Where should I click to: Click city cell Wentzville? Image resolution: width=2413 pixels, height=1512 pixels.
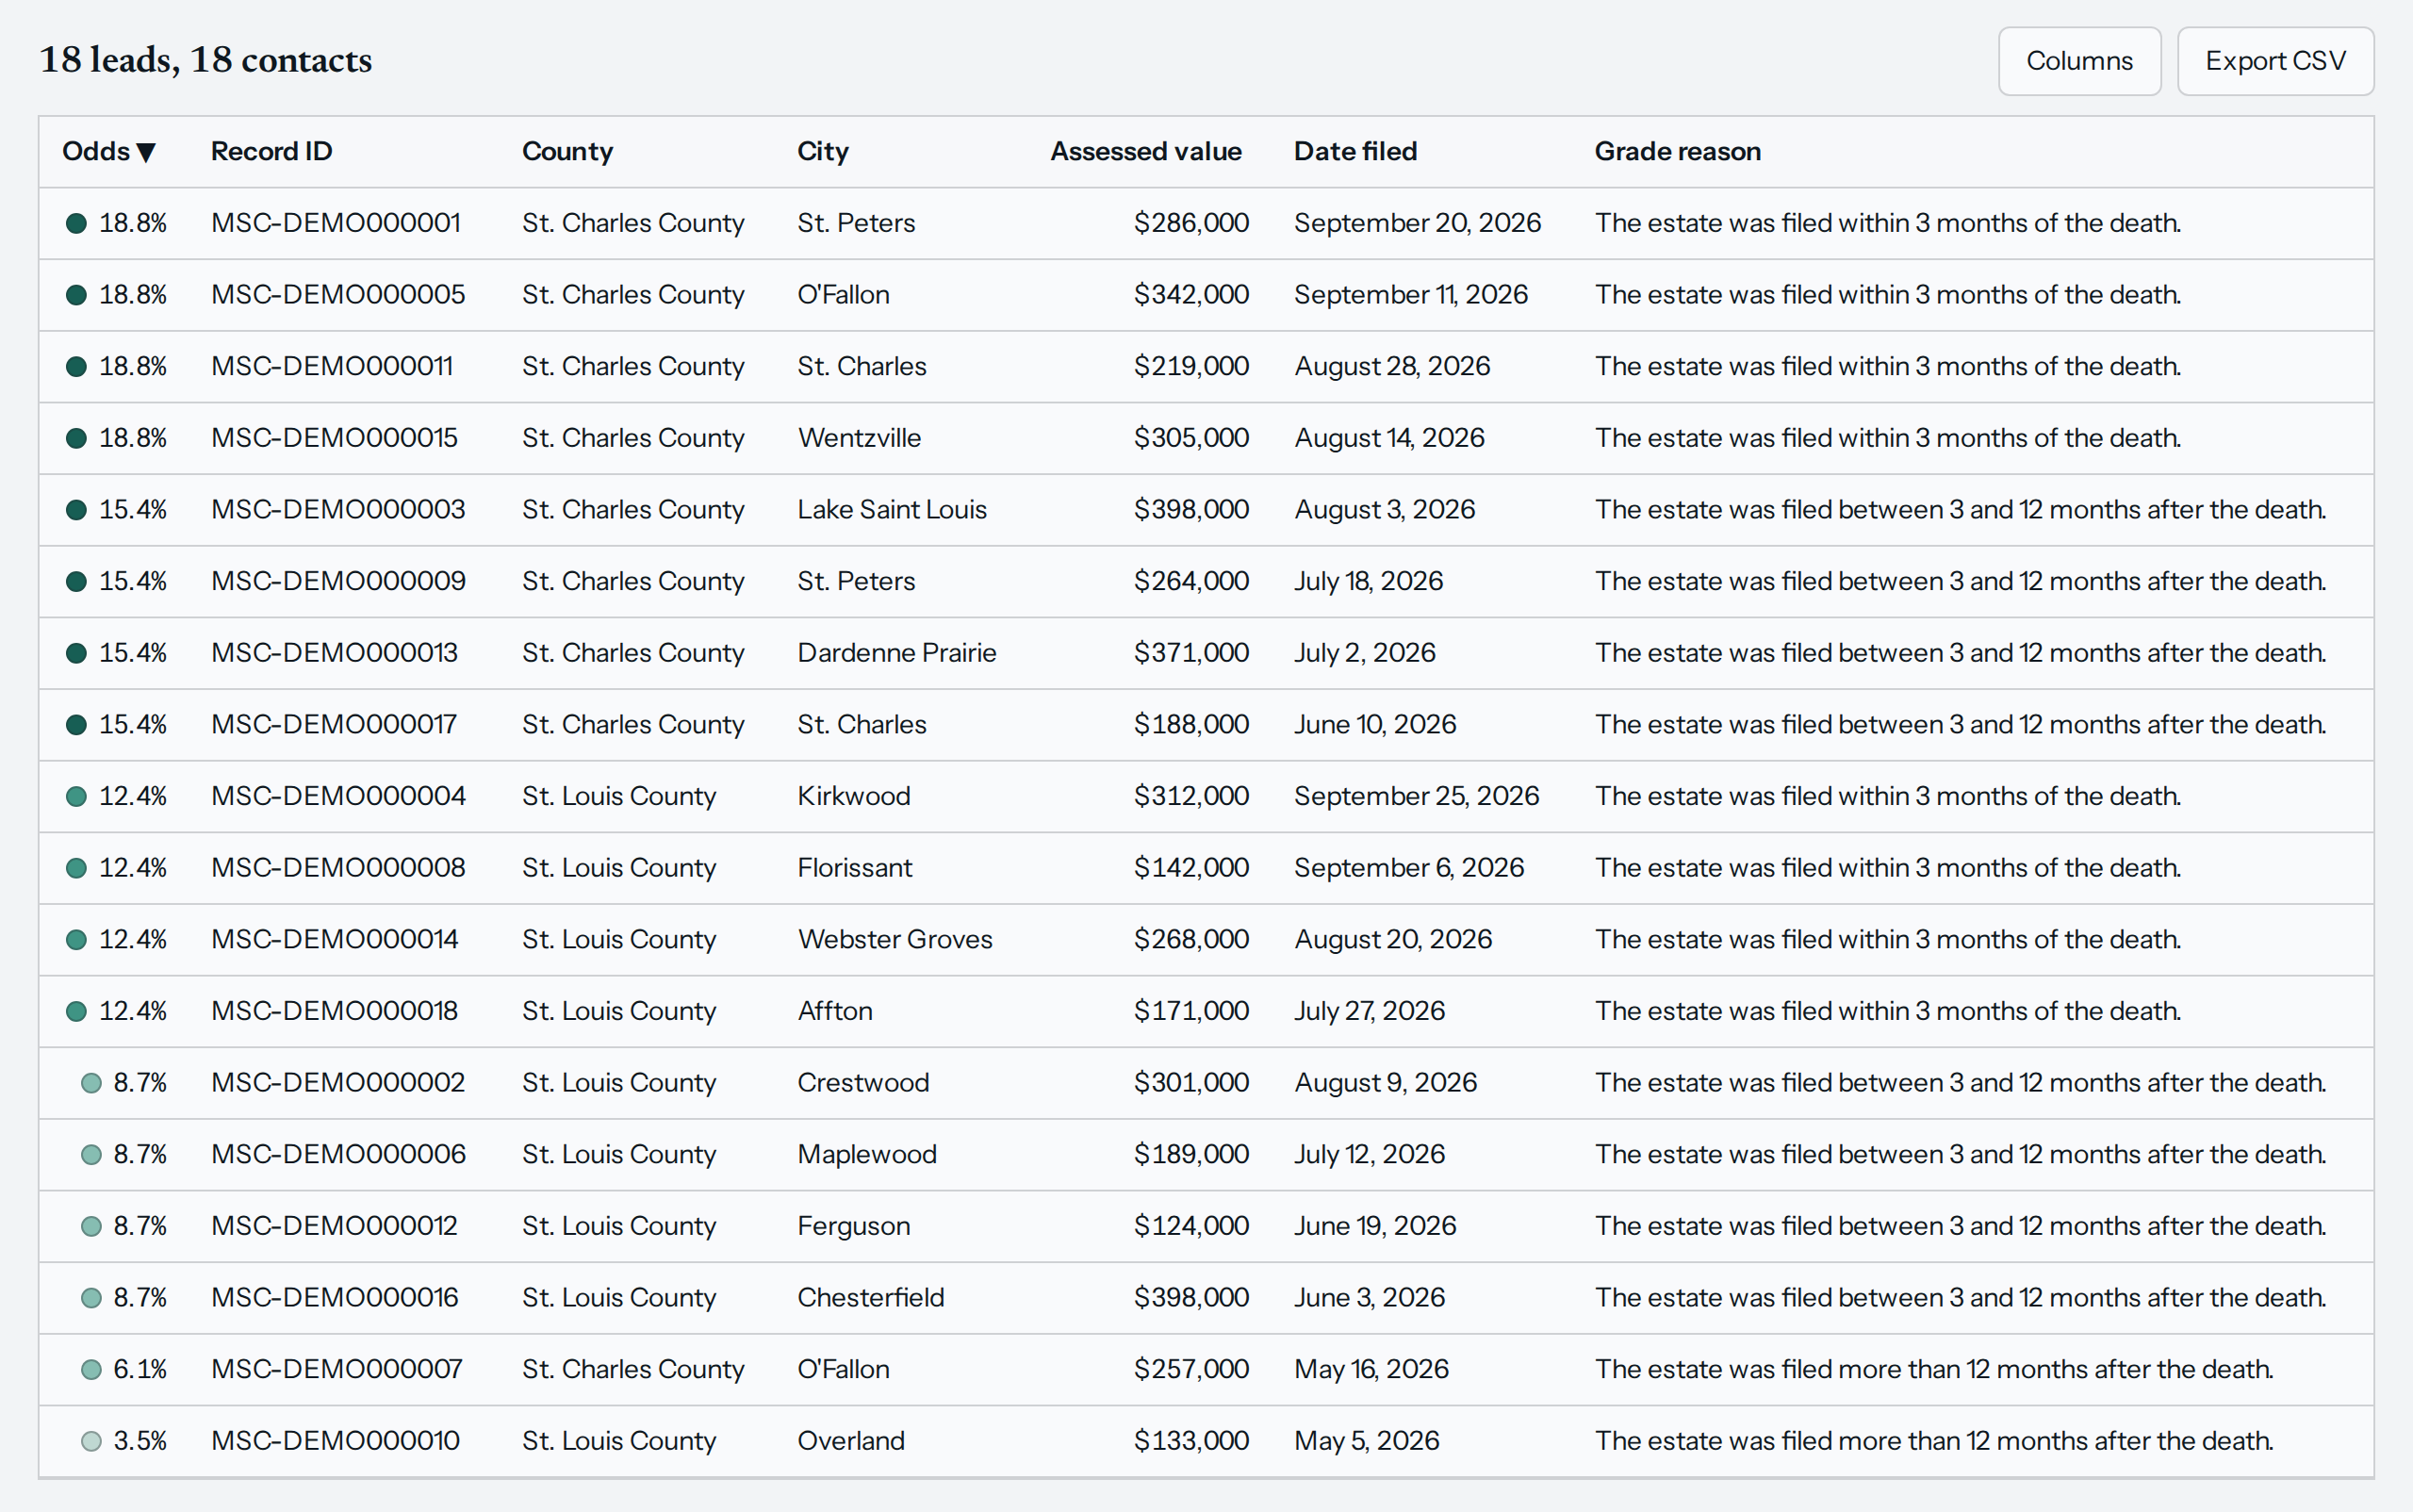(x=859, y=438)
